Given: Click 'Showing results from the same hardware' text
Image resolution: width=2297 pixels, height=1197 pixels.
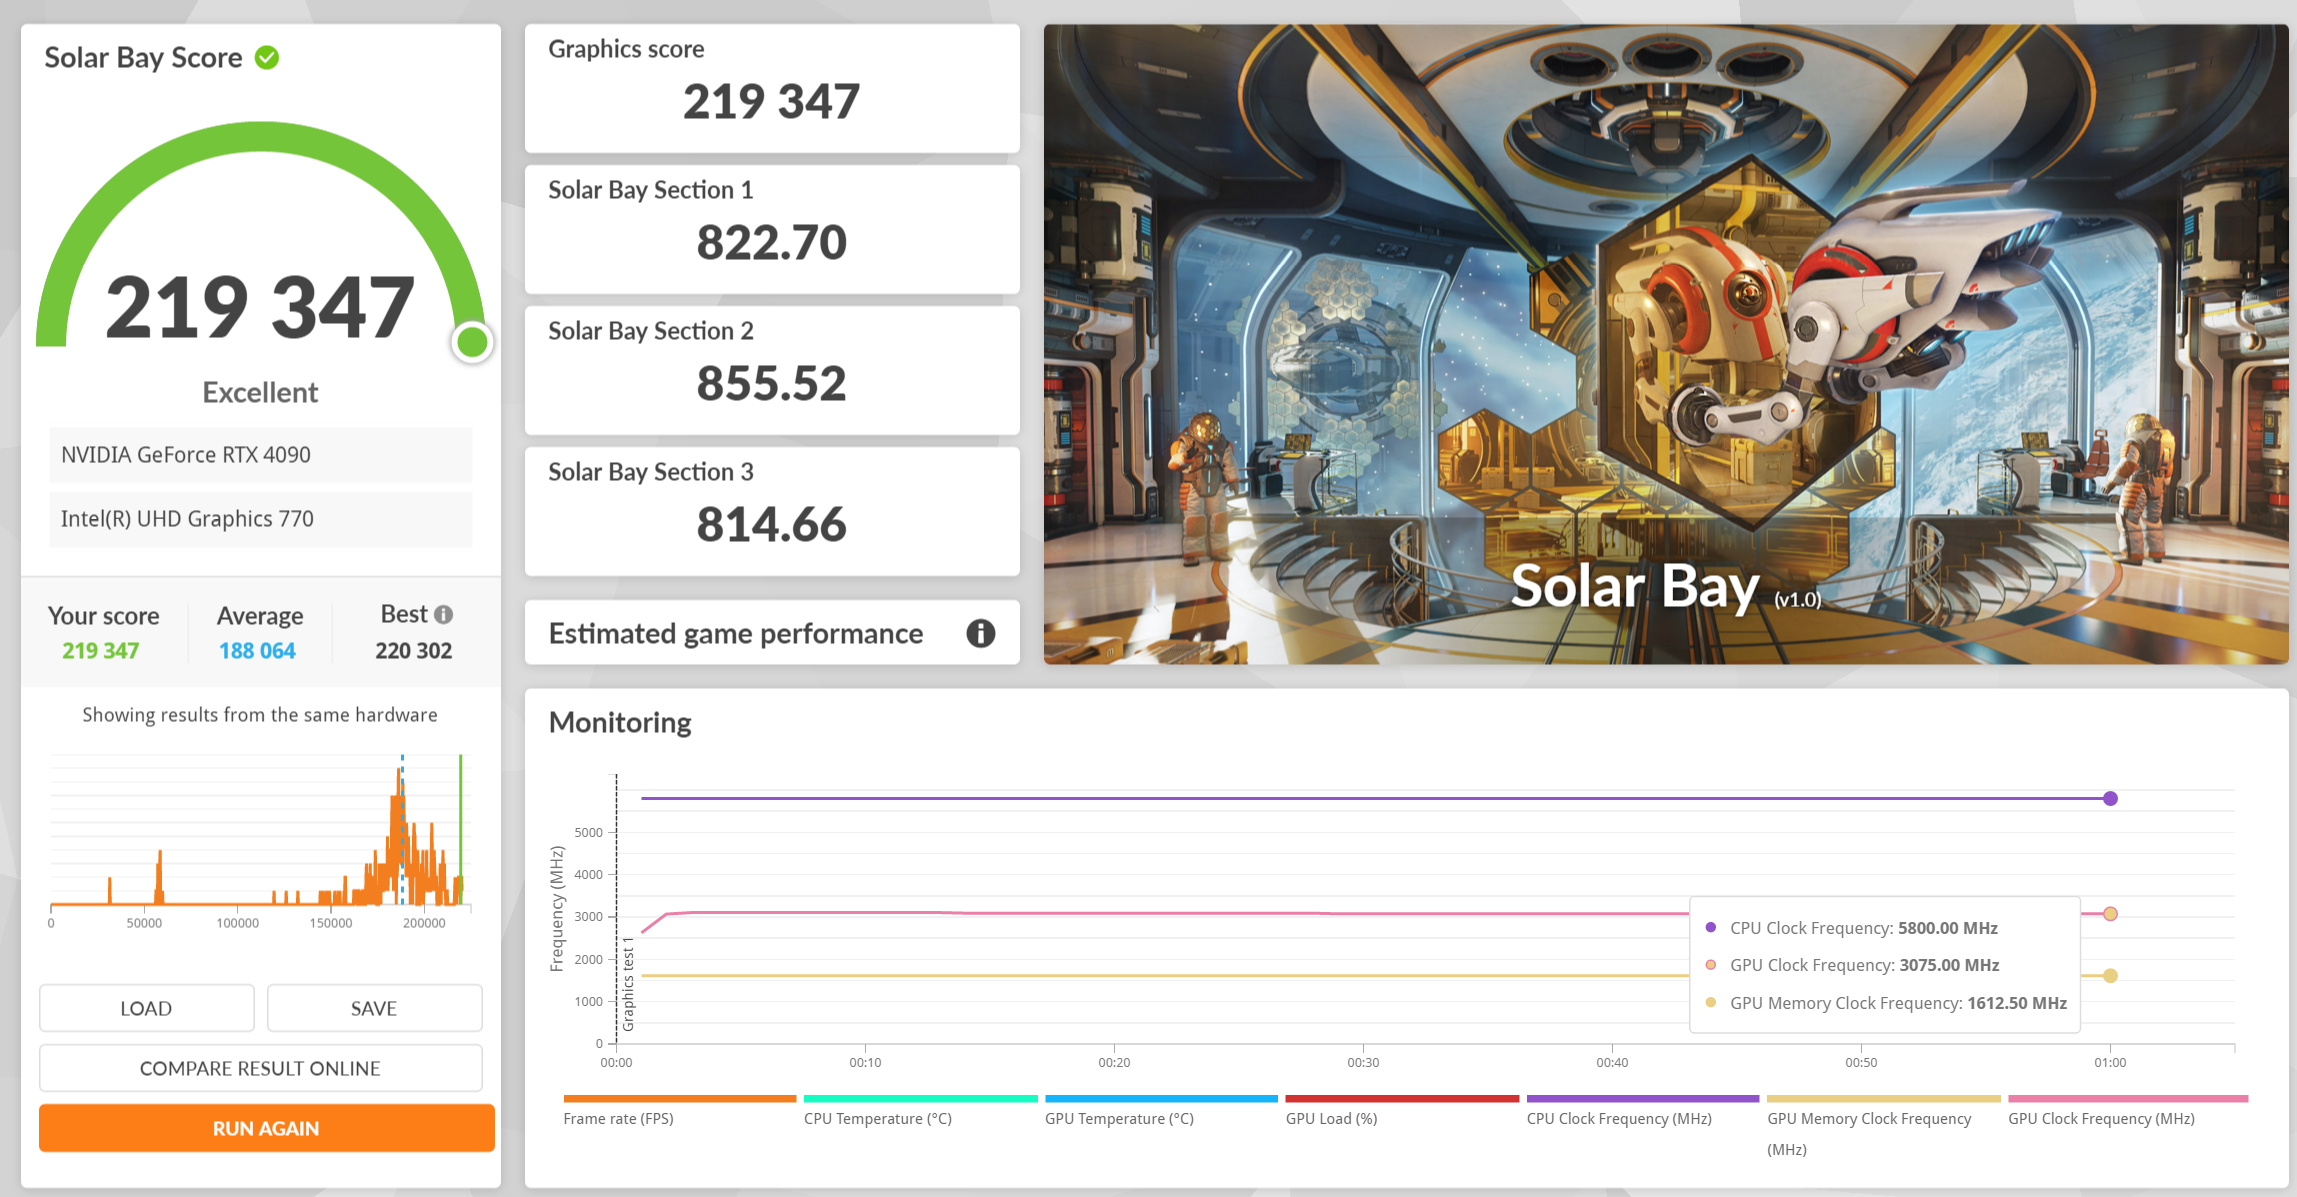Looking at the screenshot, I should (x=260, y=715).
